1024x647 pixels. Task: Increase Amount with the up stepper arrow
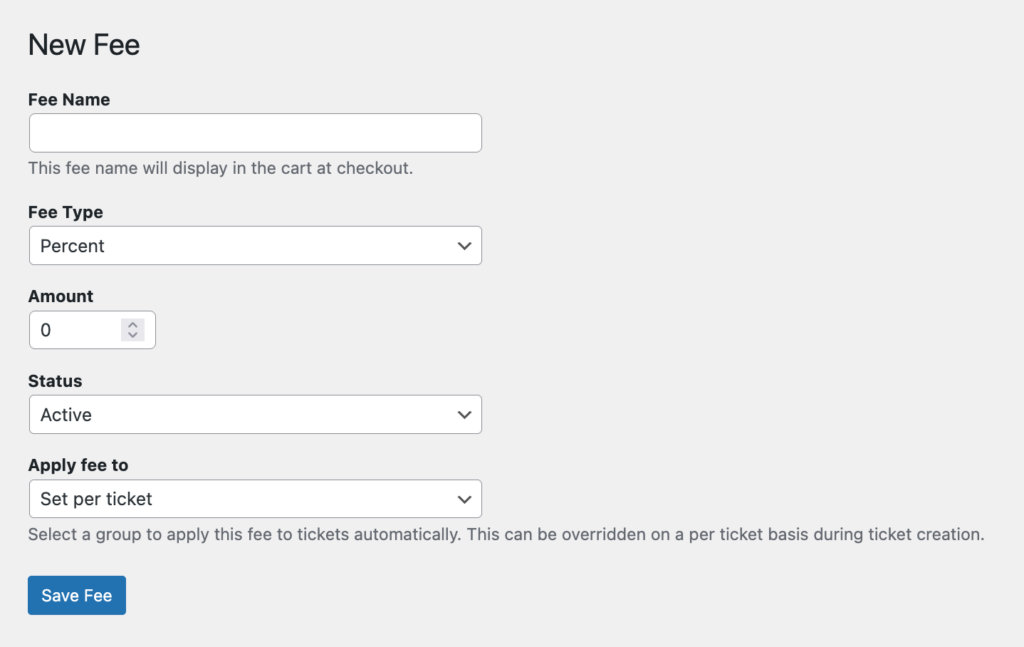(x=133, y=325)
